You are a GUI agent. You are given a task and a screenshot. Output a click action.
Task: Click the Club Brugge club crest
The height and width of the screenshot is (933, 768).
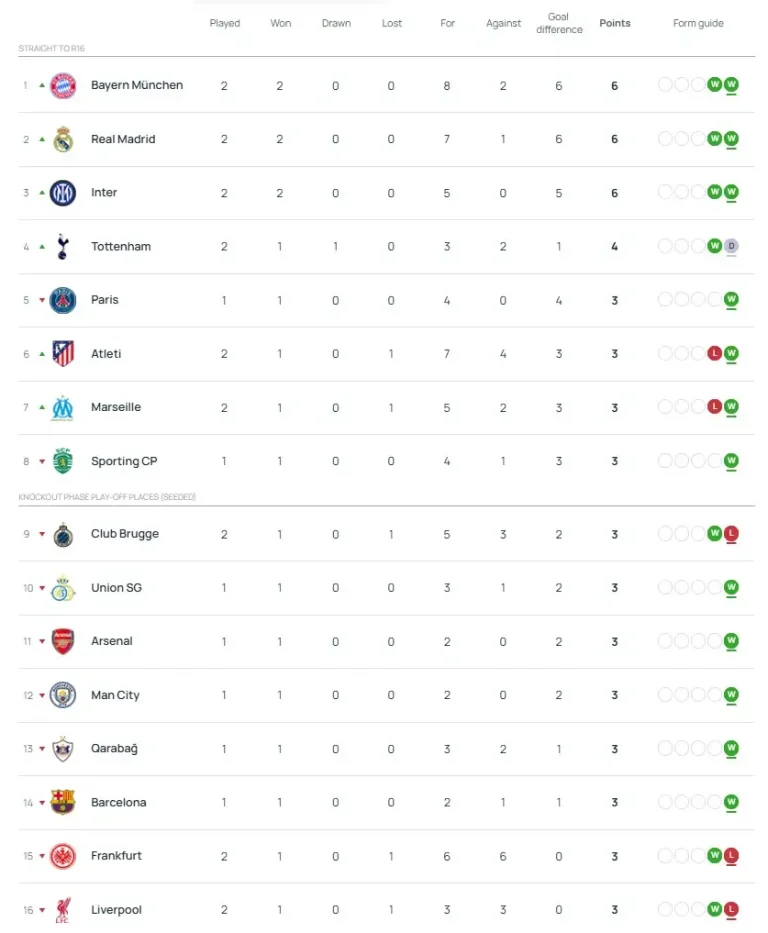pos(63,534)
